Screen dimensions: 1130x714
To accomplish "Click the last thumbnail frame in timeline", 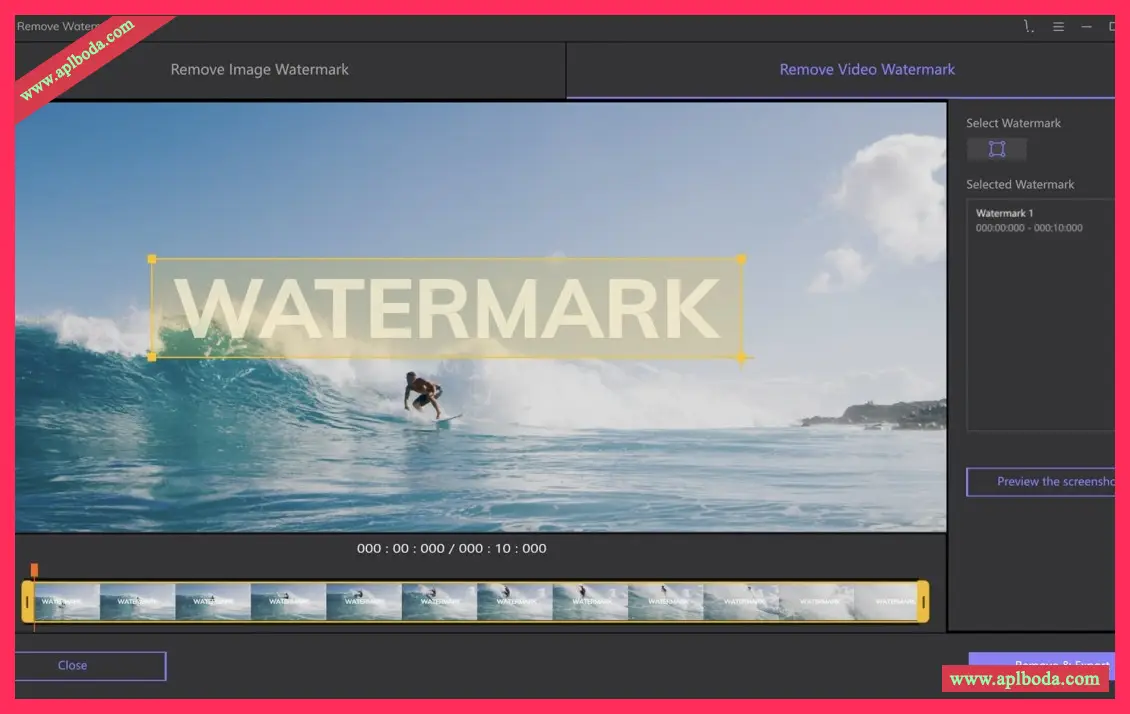I will (x=885, y=602).
